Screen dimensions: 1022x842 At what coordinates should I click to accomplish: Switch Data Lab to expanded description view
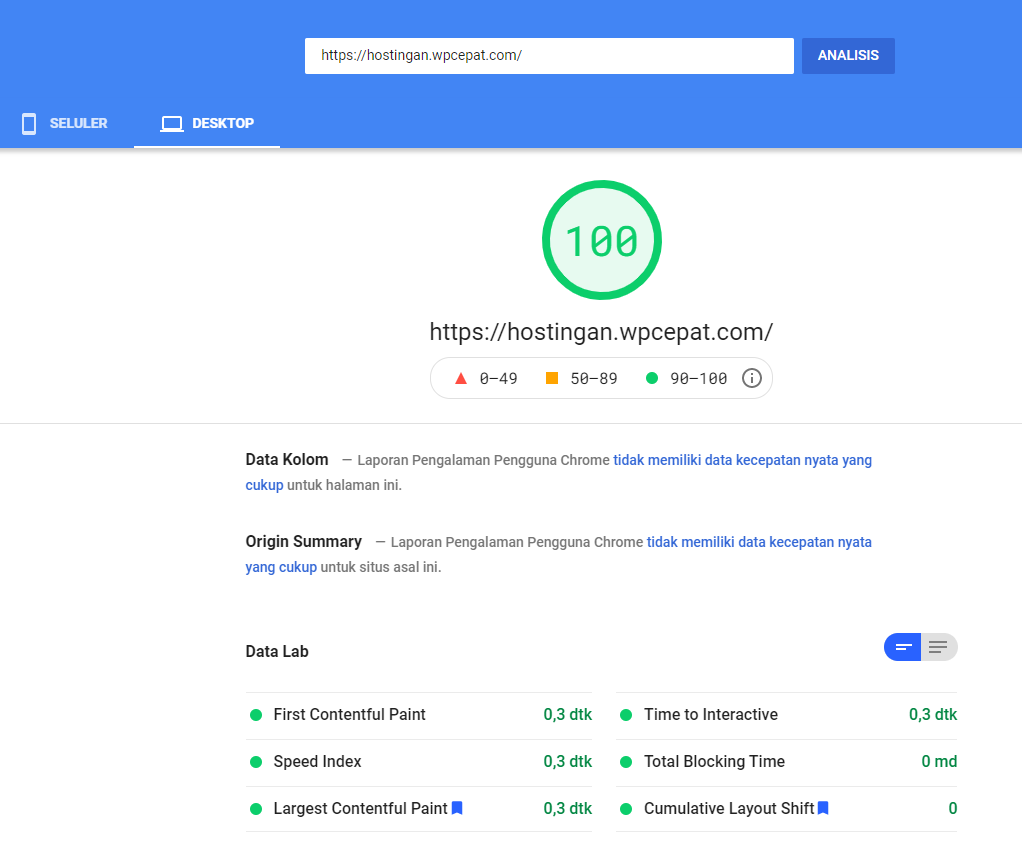point(938,647)
